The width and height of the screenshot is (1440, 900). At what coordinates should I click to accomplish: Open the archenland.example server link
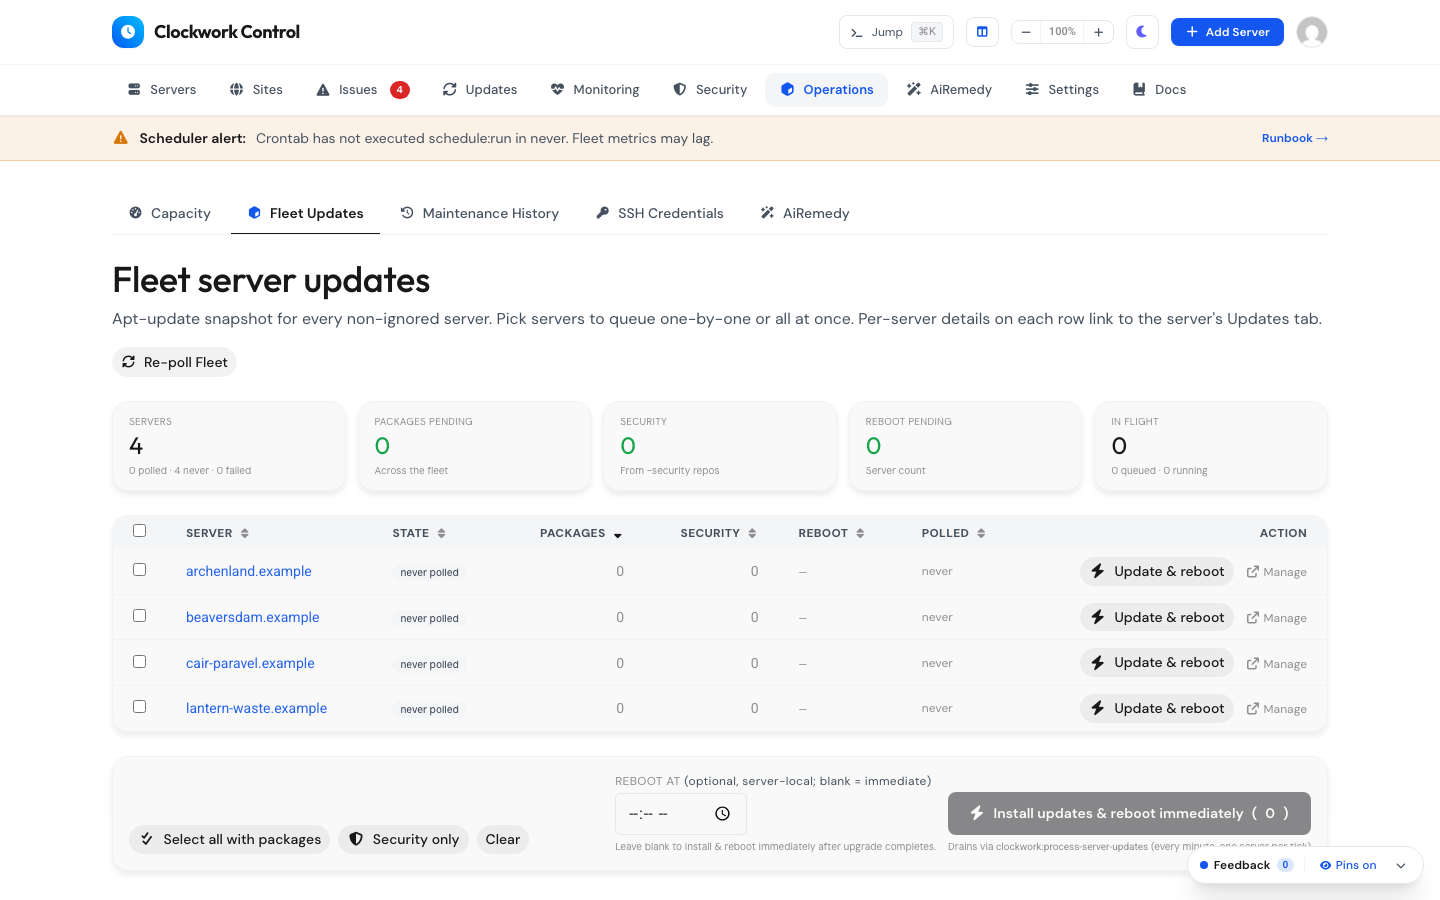pyautogui.click(x=249, y=571)
